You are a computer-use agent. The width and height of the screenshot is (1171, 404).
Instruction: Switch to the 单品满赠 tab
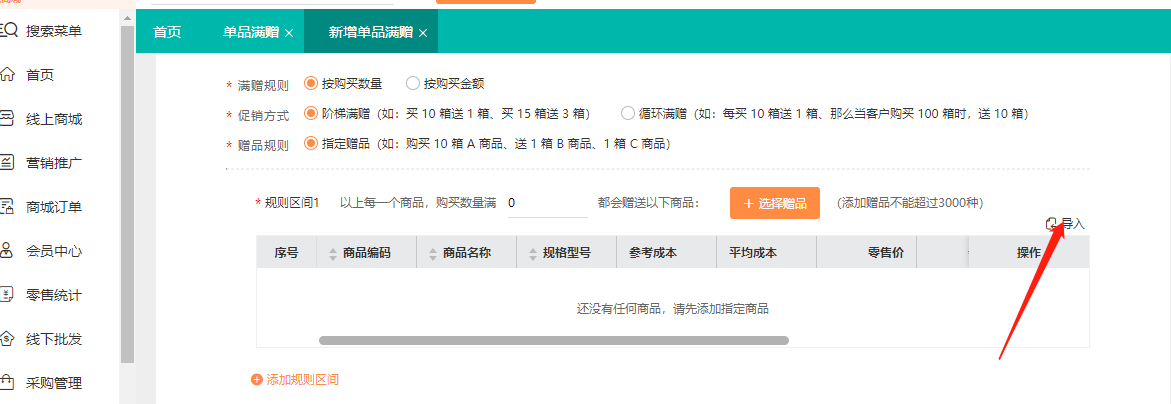click(x=251, y=33)
